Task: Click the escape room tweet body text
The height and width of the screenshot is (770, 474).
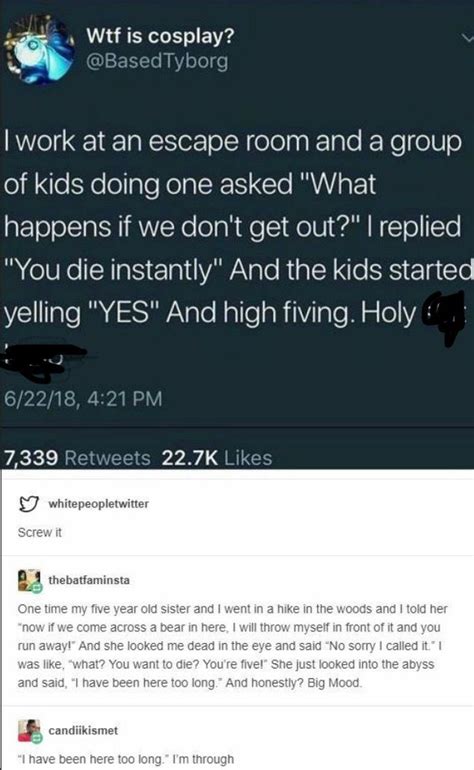Action: (238, 228)
